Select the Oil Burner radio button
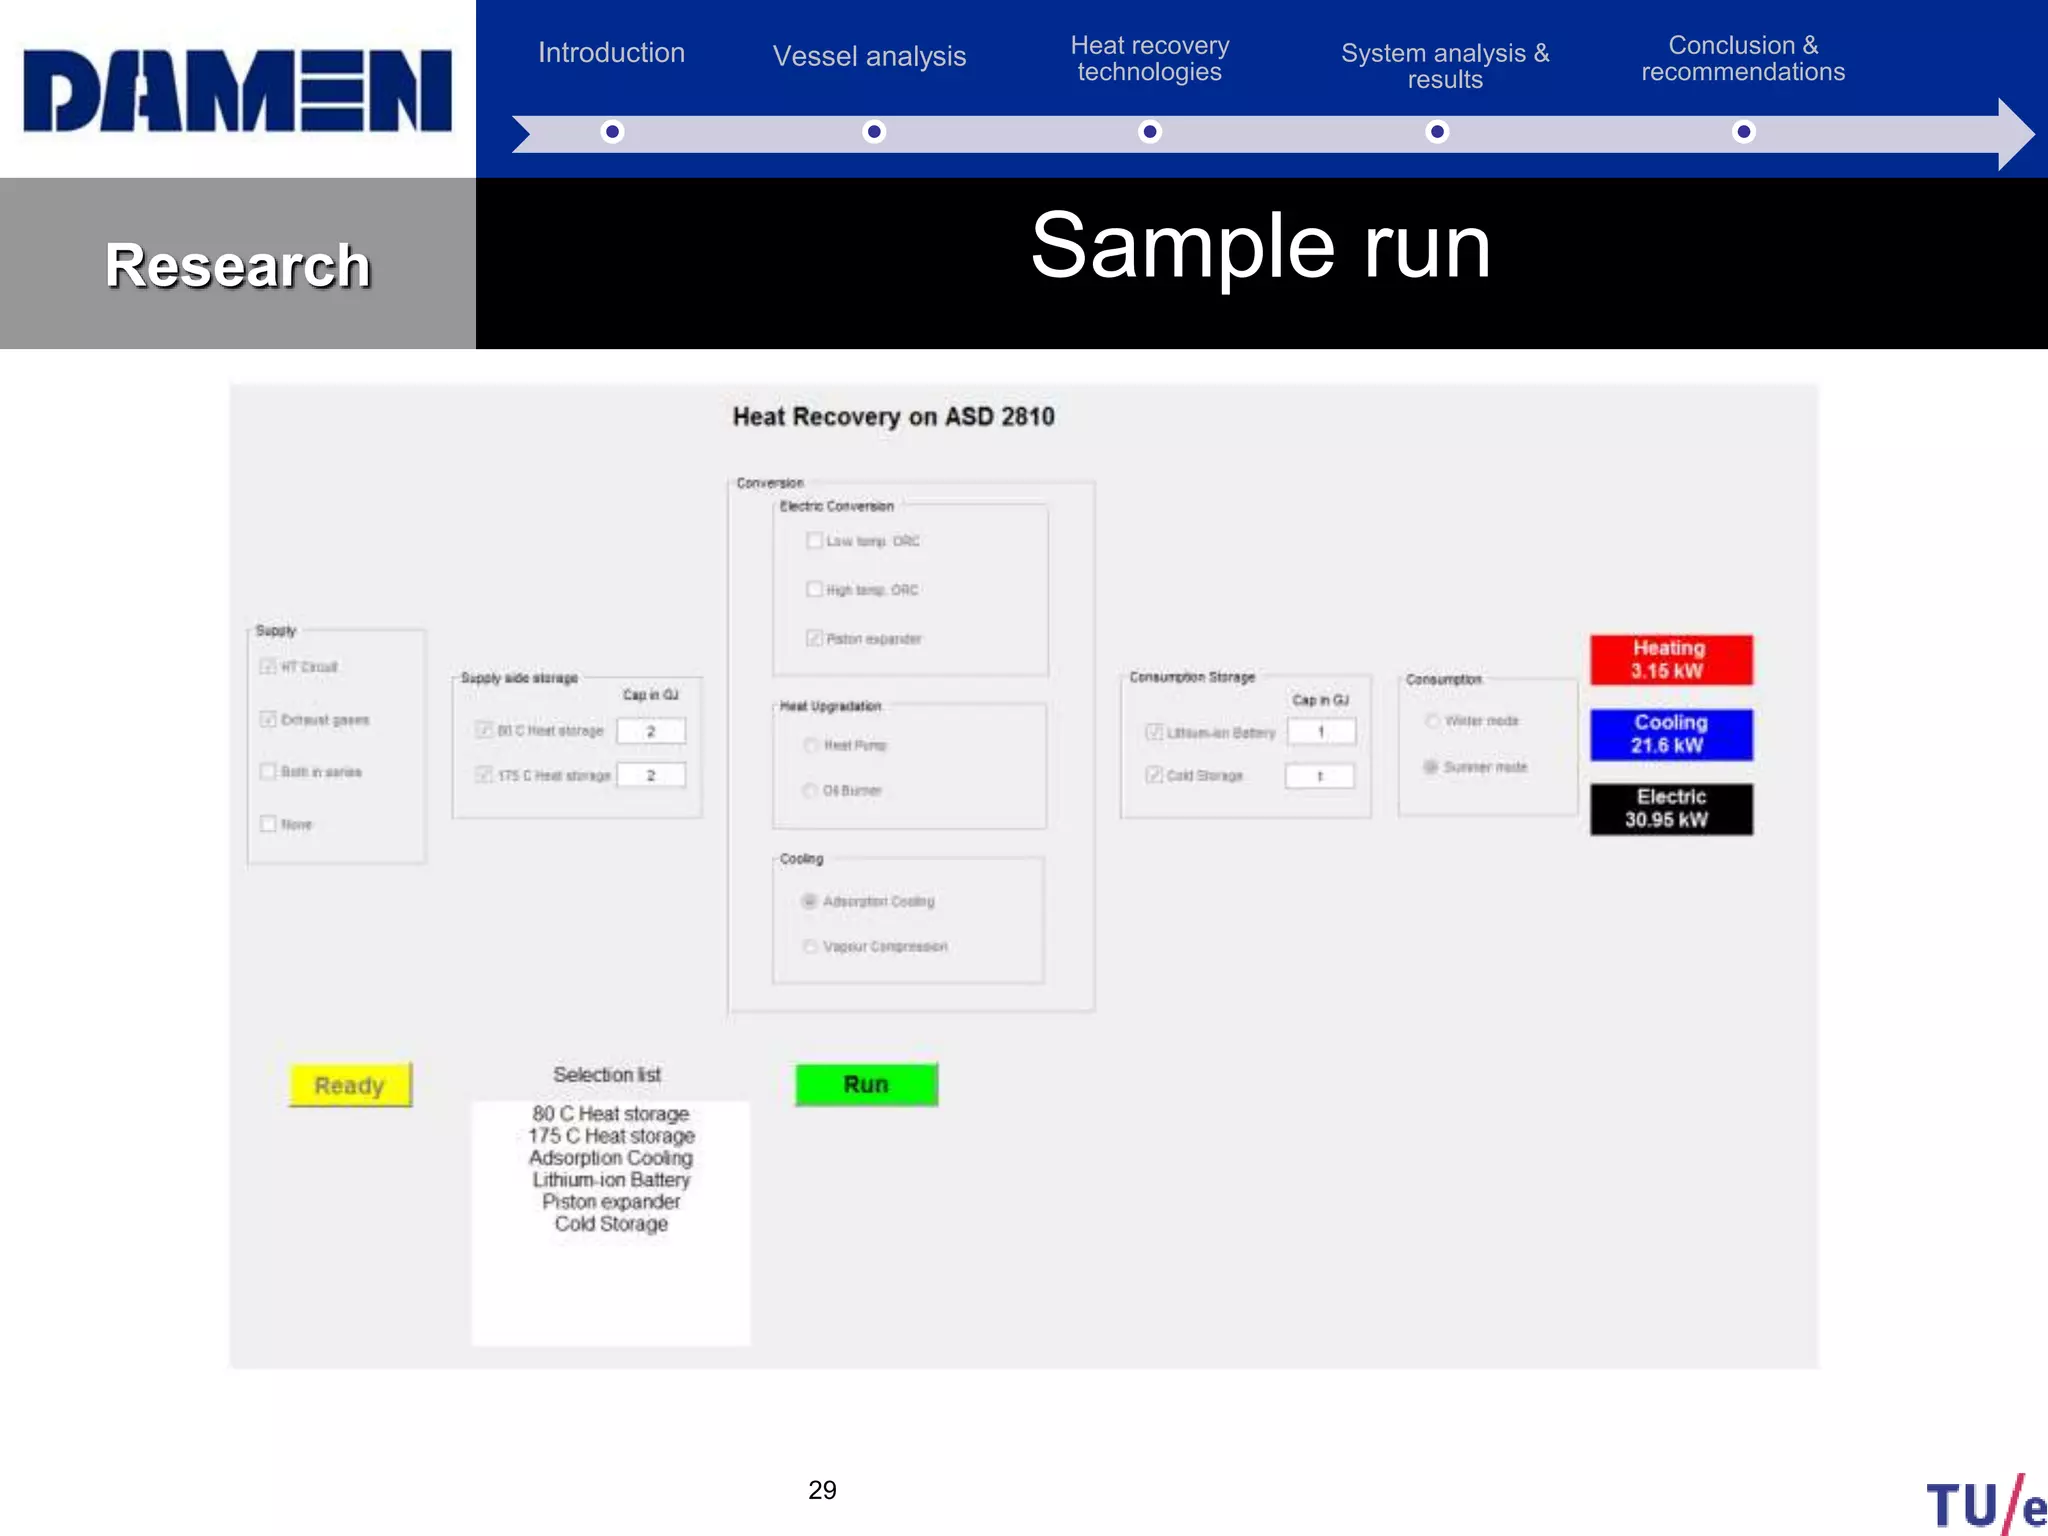Viewport: 2048px width, 1536px height. tap(811, 791)
